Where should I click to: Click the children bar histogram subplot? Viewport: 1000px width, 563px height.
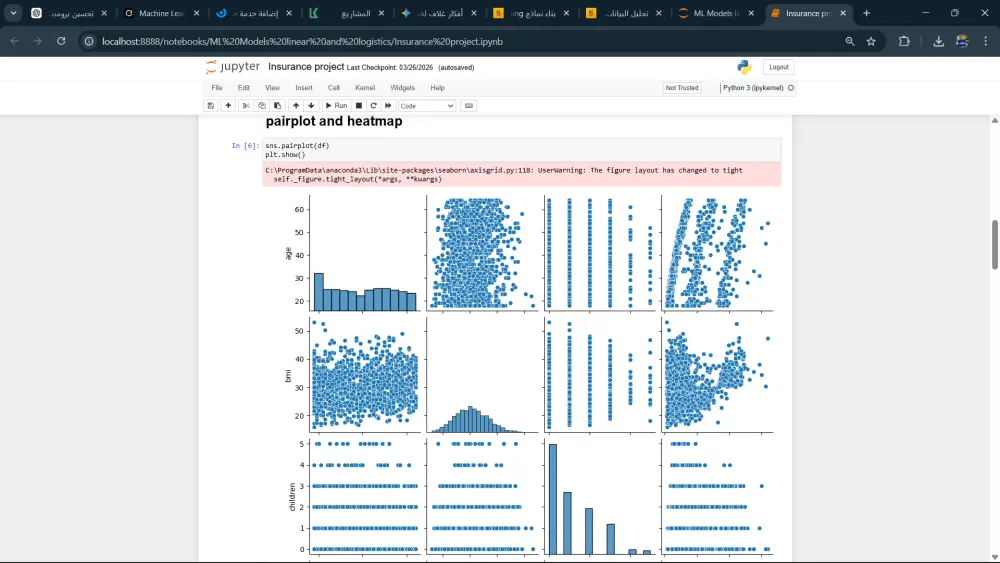(x=599, y=495)
